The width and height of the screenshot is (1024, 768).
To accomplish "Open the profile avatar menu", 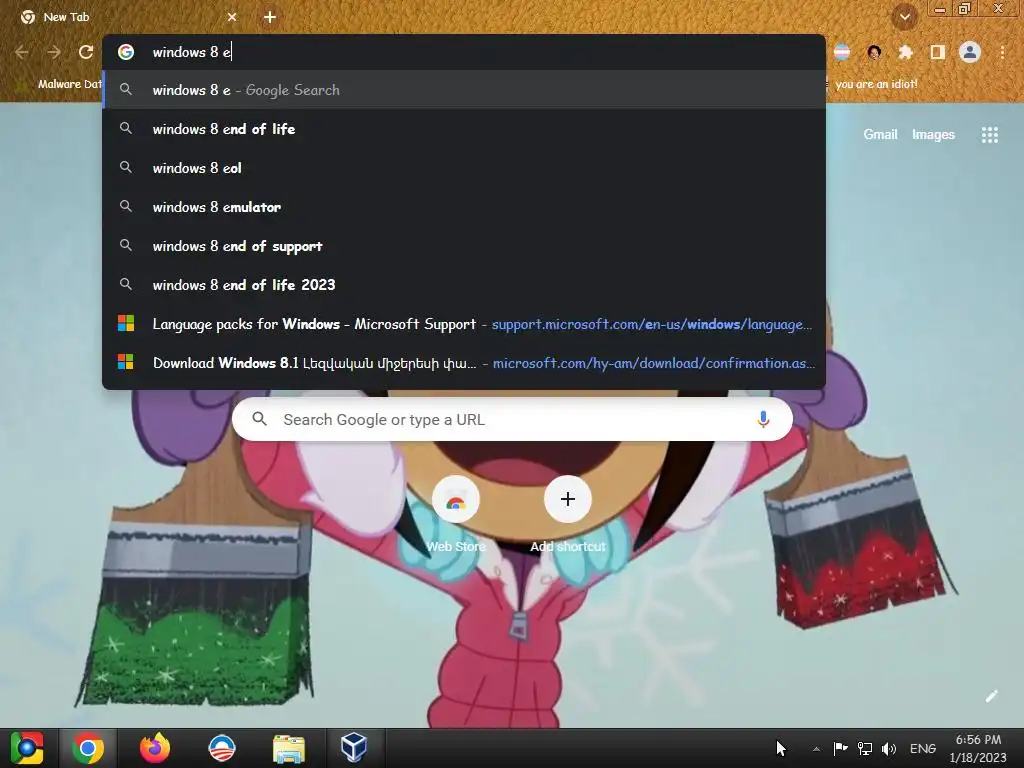I will (970, 52).
